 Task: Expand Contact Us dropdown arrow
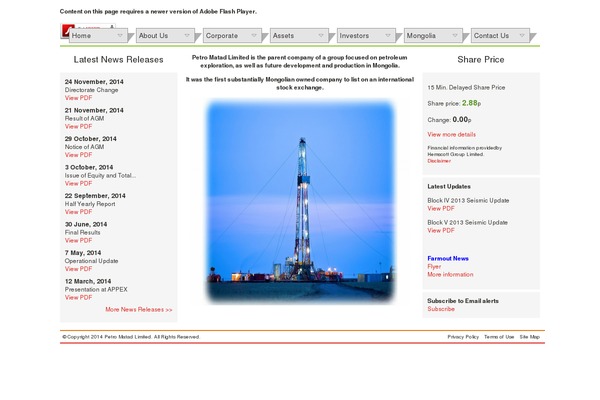(522, 35)
